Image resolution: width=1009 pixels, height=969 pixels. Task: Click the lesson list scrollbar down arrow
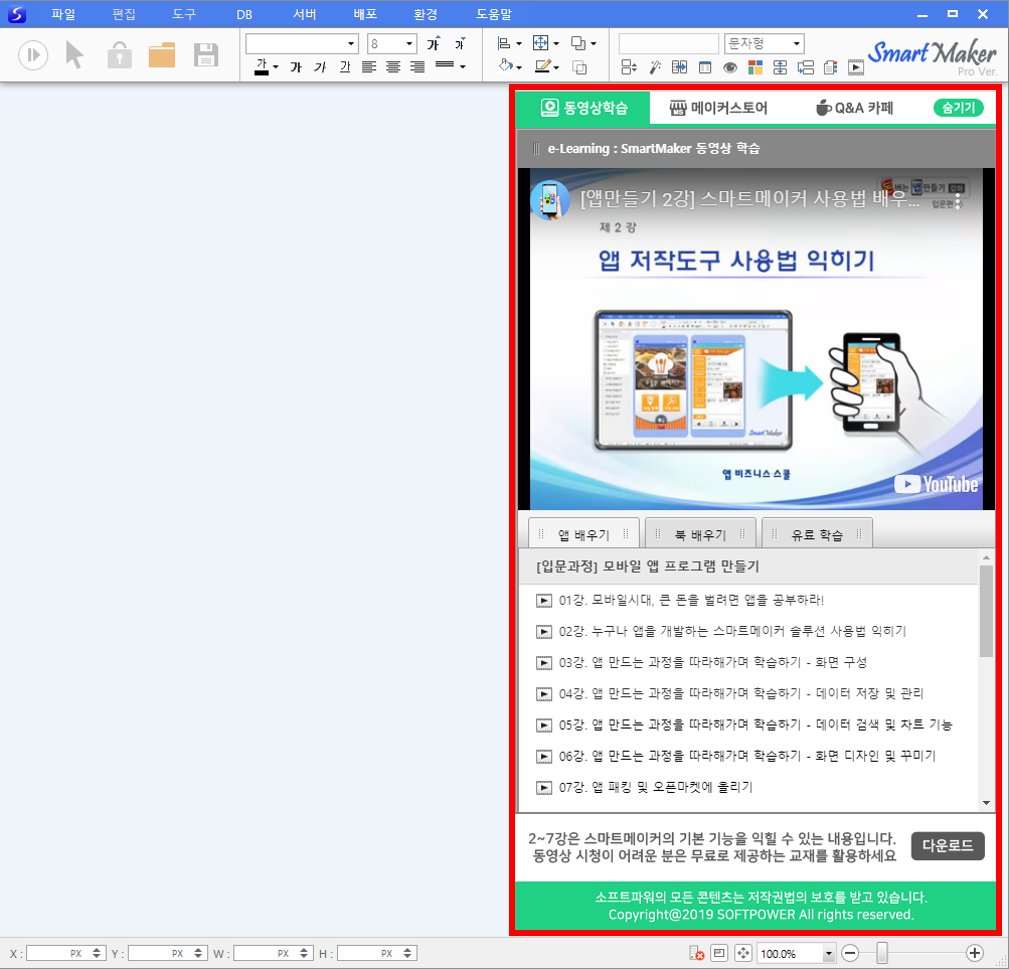tap(986, 802)
